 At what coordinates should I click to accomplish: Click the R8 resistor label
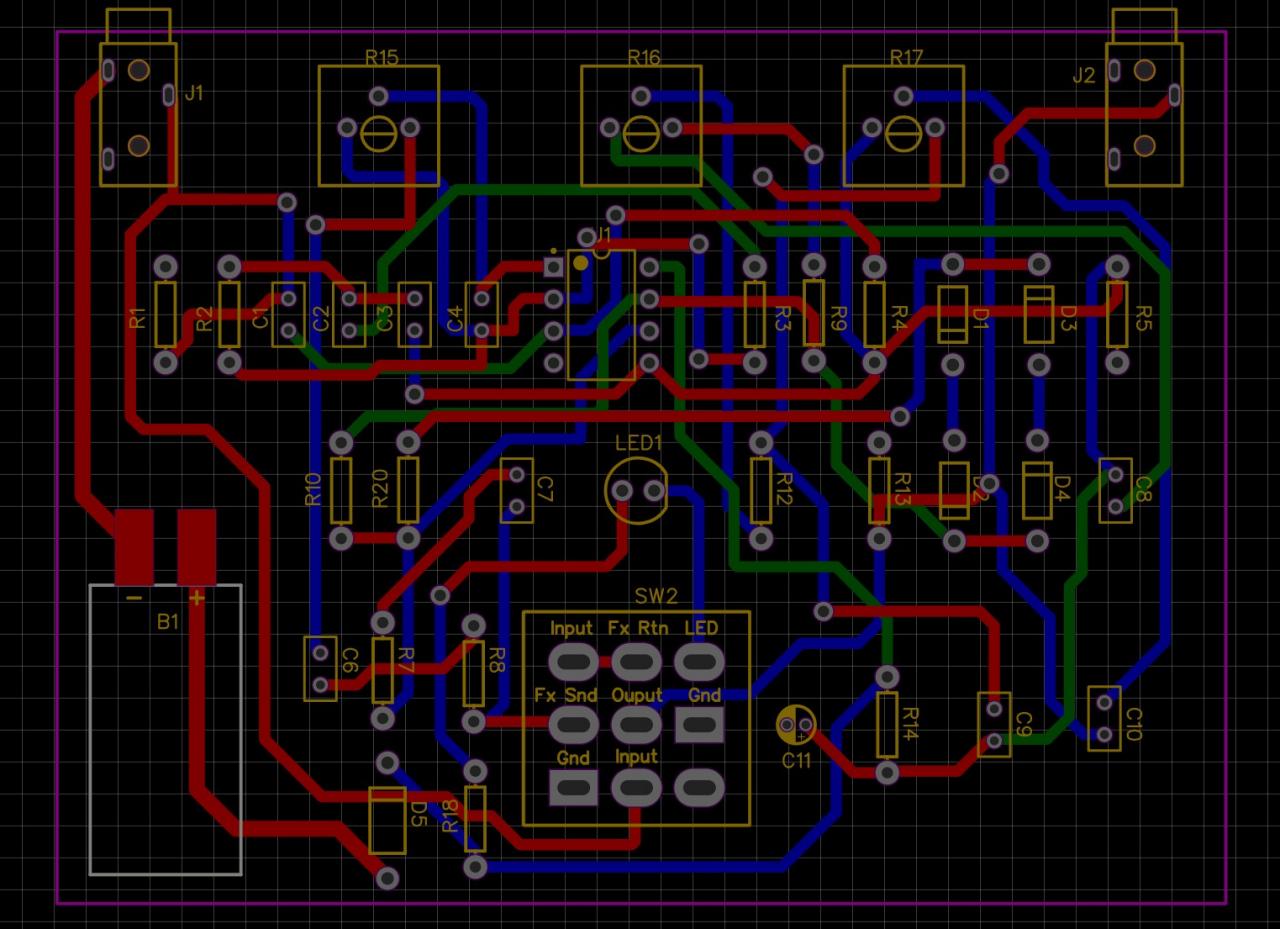(x=497, y=658)
